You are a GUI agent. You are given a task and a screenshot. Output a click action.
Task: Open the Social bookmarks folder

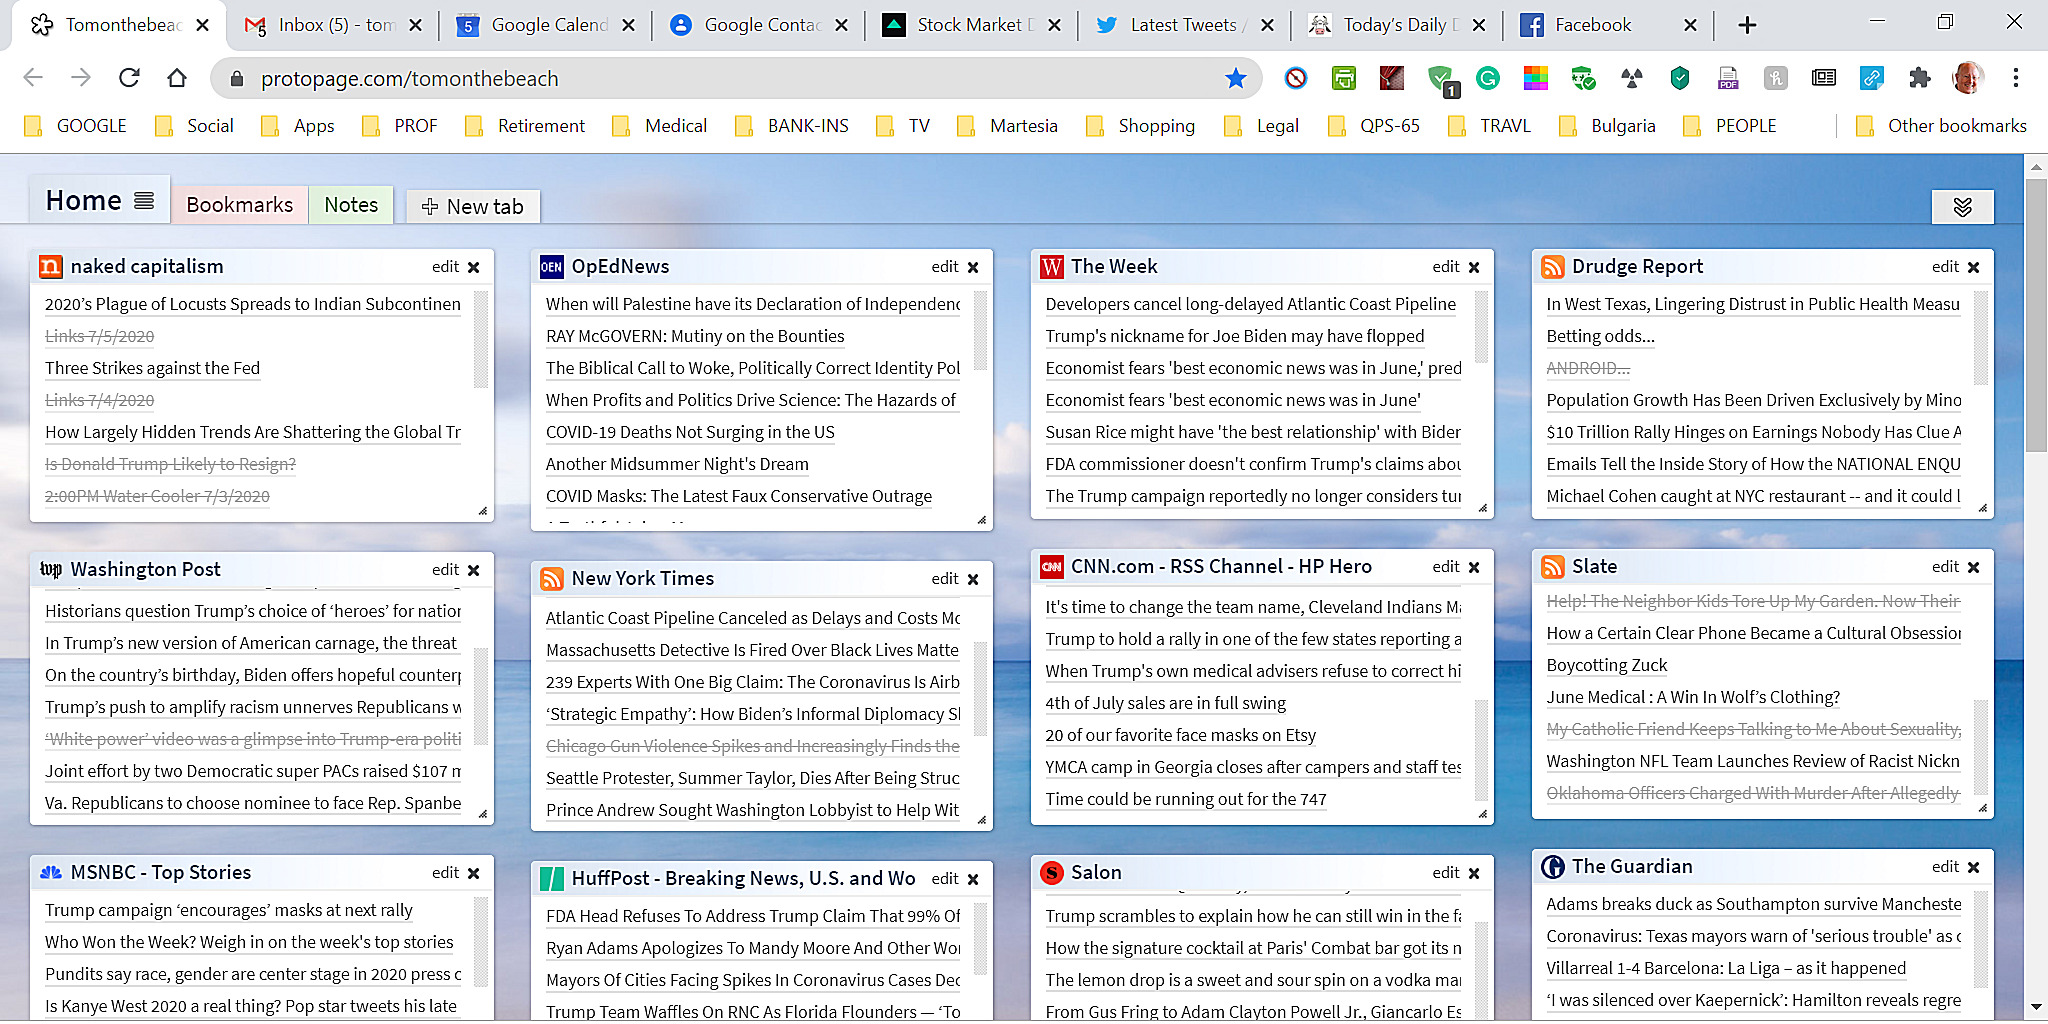click(195, 126)
